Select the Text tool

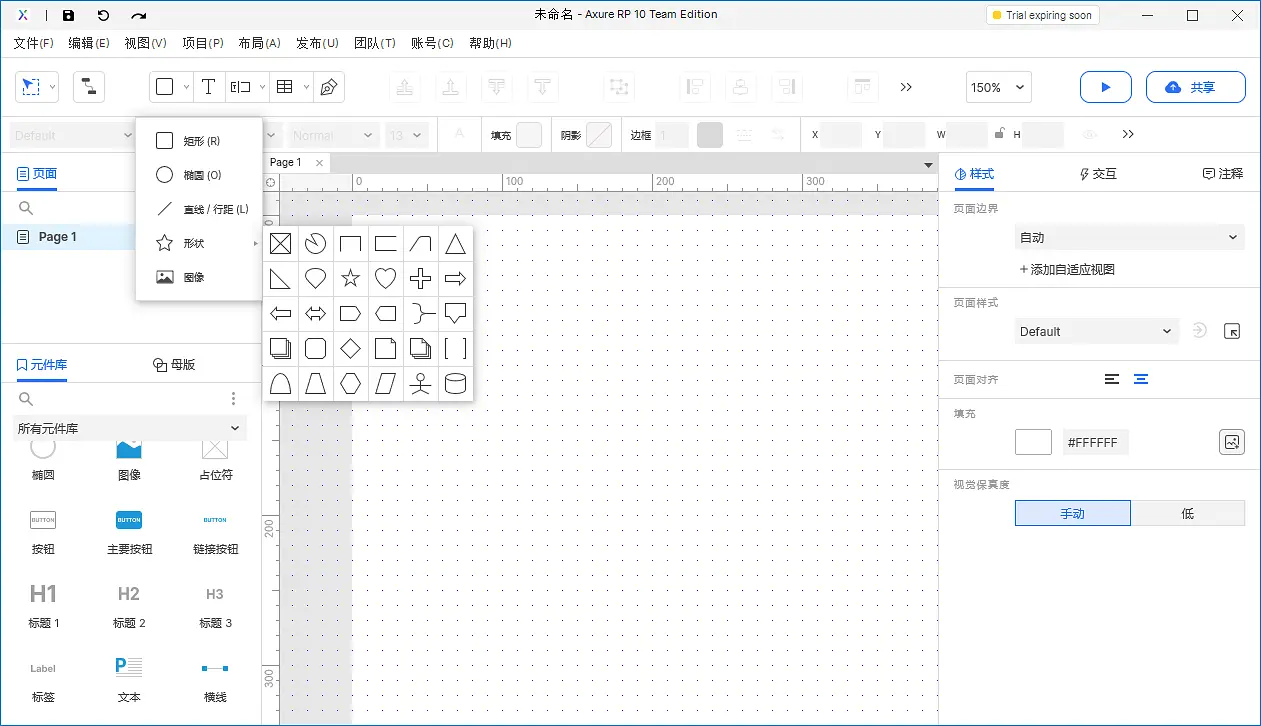tap(209, 86)
